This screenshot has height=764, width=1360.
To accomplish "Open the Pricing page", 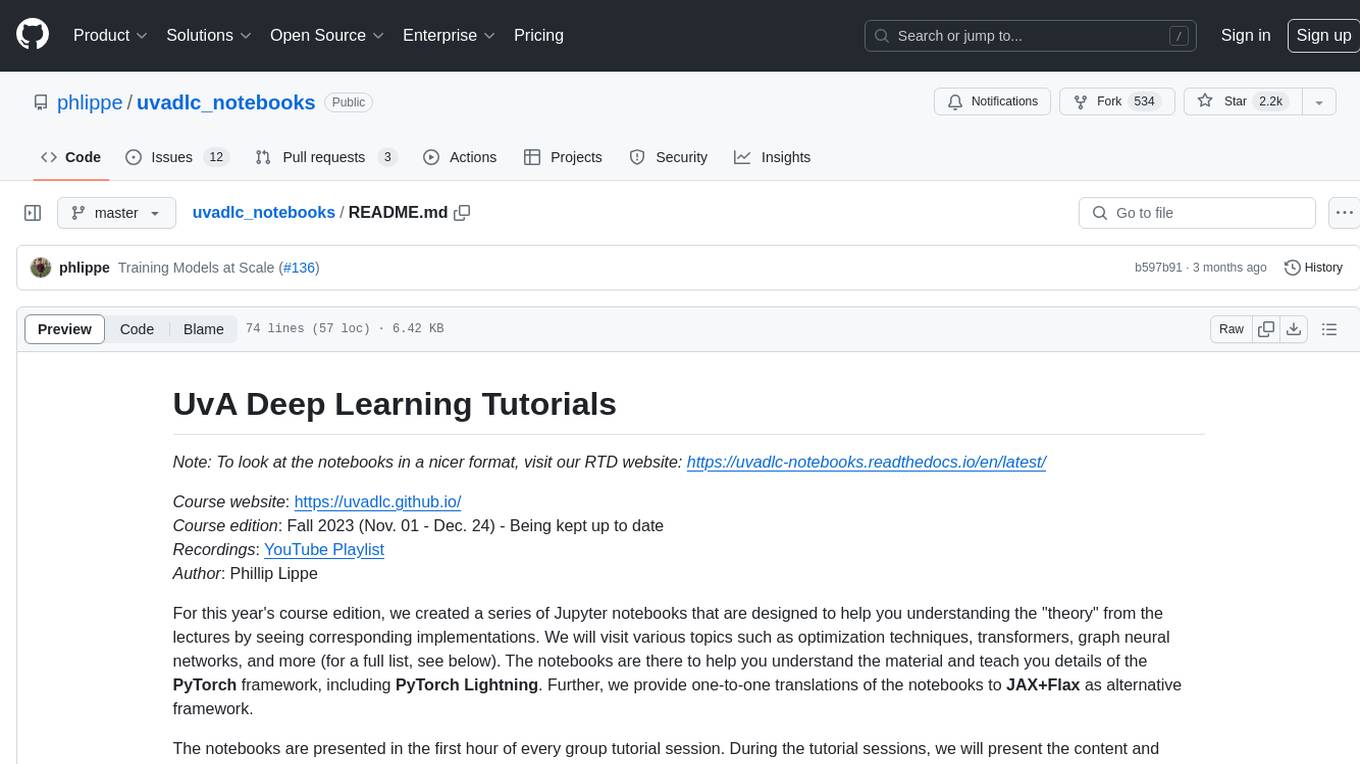I will [539, 35].
